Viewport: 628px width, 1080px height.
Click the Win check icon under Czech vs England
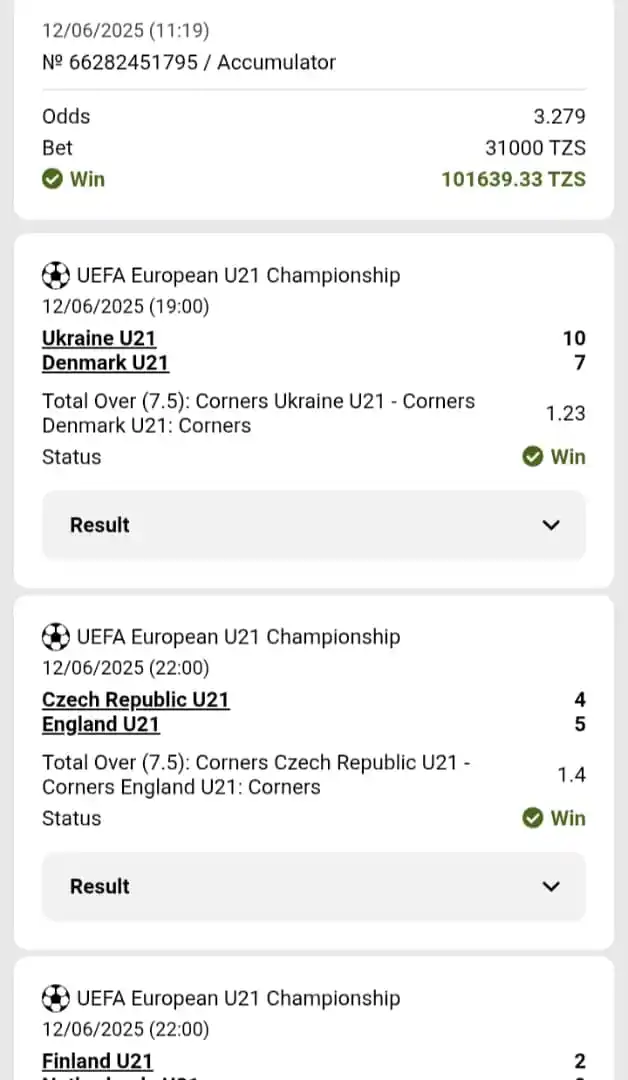click(532, 818)
